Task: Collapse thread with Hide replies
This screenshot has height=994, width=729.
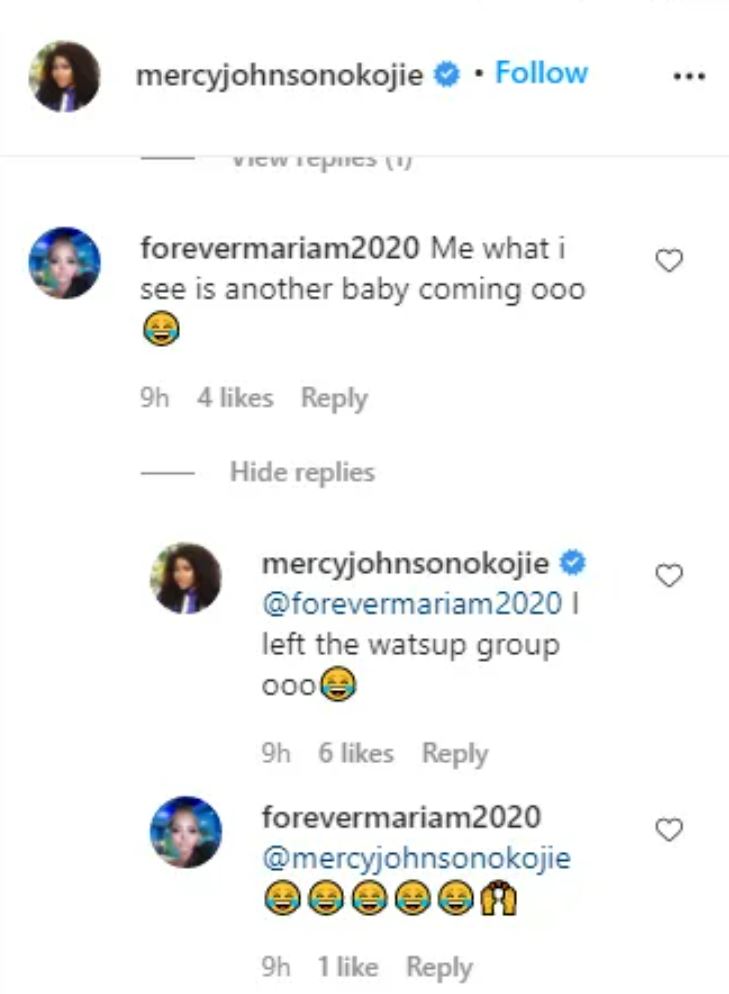Action: [302, 472]
